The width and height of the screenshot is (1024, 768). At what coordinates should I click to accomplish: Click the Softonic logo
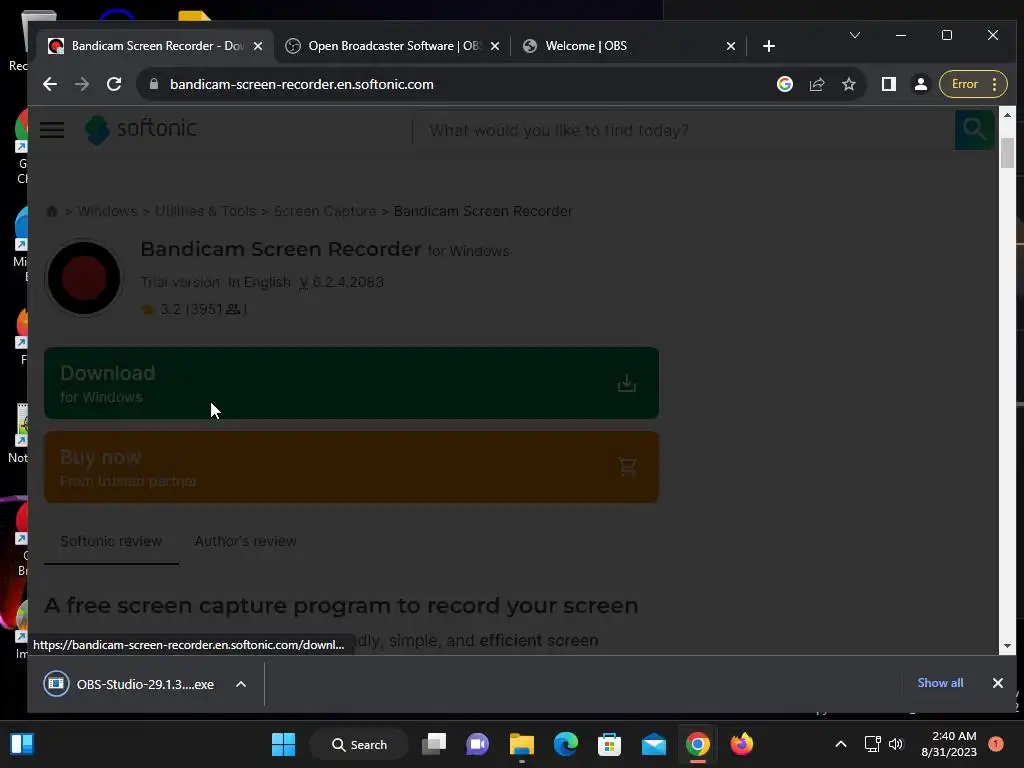[x=140, y=129]
